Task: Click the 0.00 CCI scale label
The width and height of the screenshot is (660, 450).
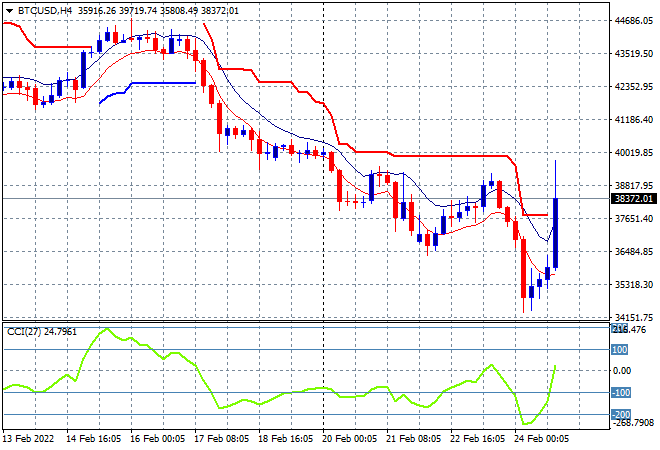Action: [623, 371]
